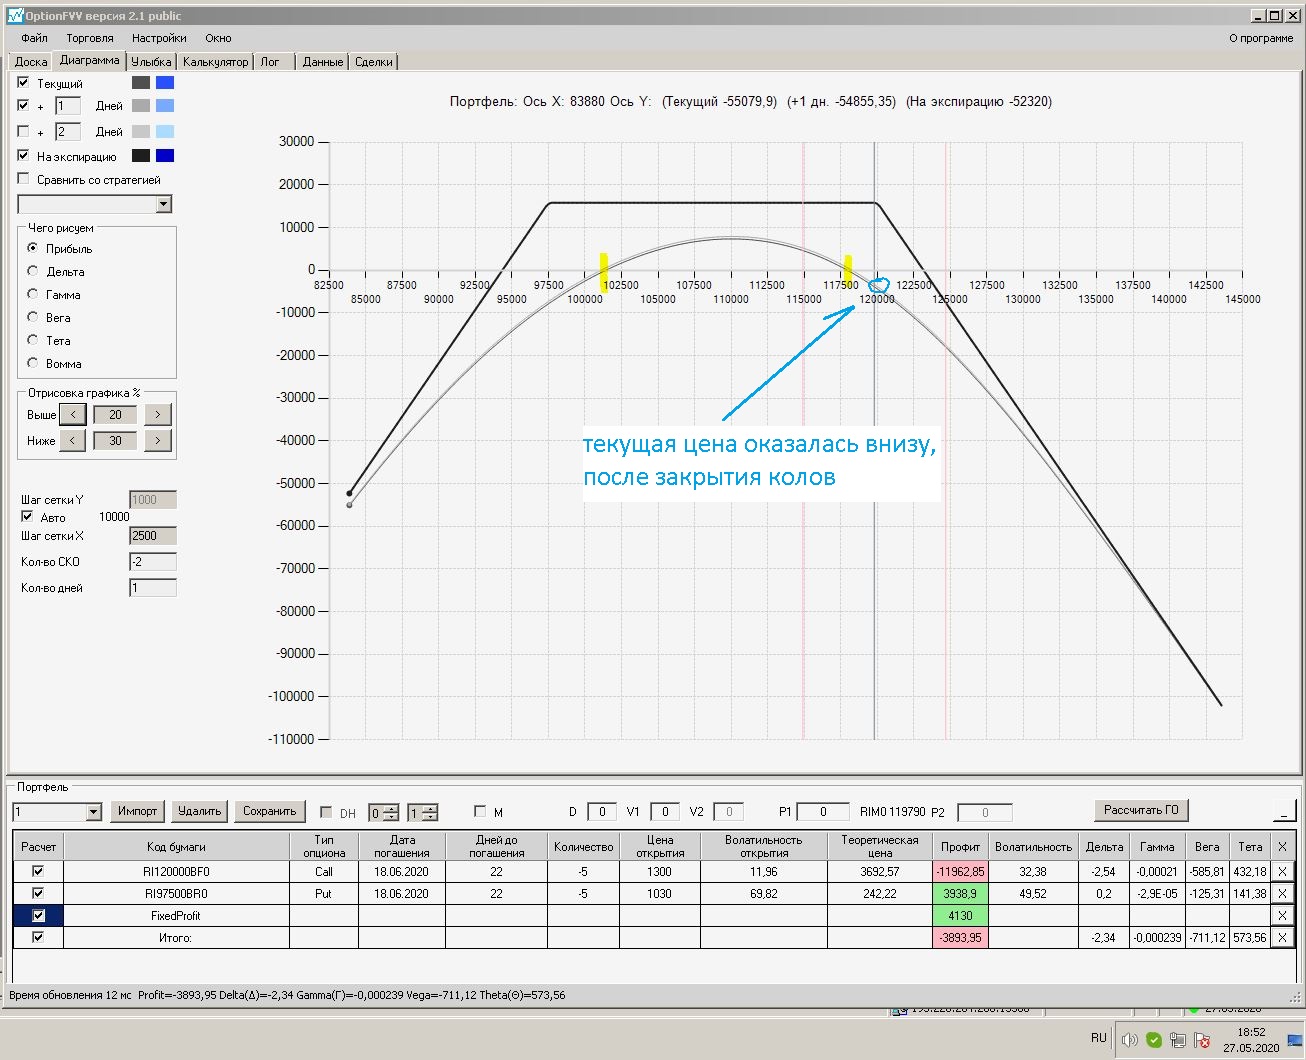Image resolution: width=1306 pixels, height=1060 pixels.
Task: Remove the RI97500BR0 Put row via X
Action: coord(1282,894)
